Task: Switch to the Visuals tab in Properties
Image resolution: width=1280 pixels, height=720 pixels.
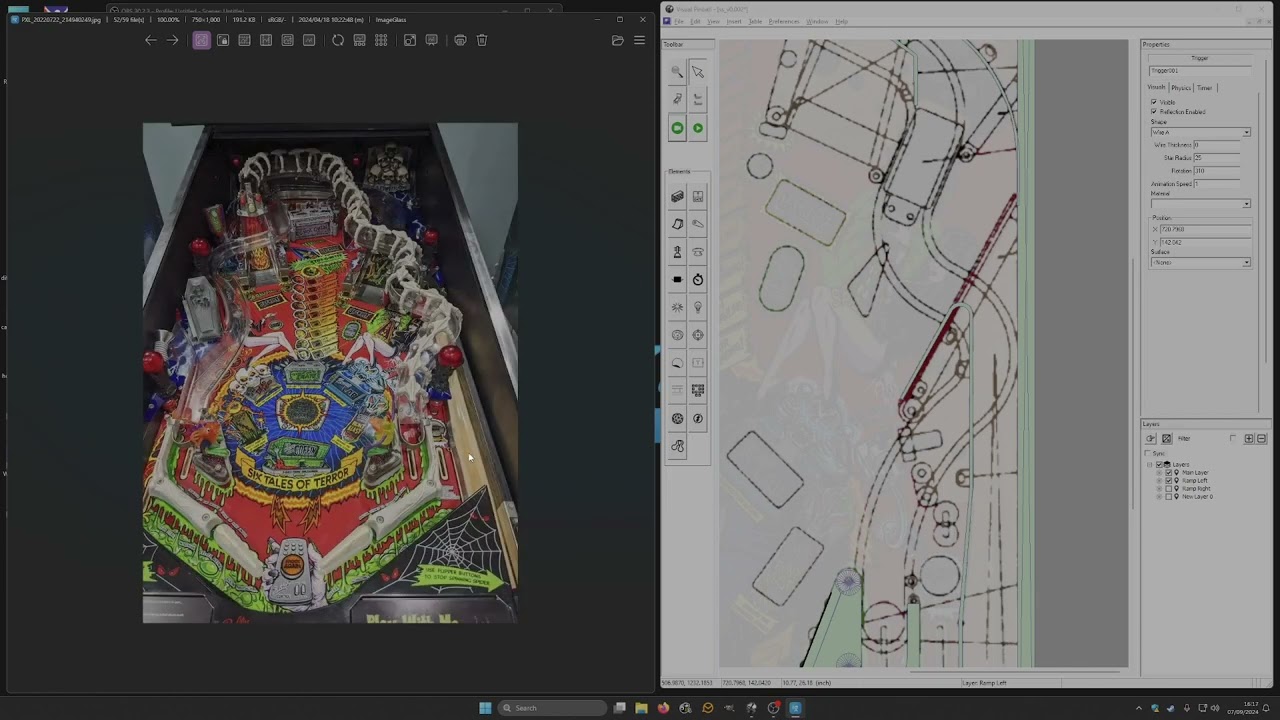Action: [1157, 88]
